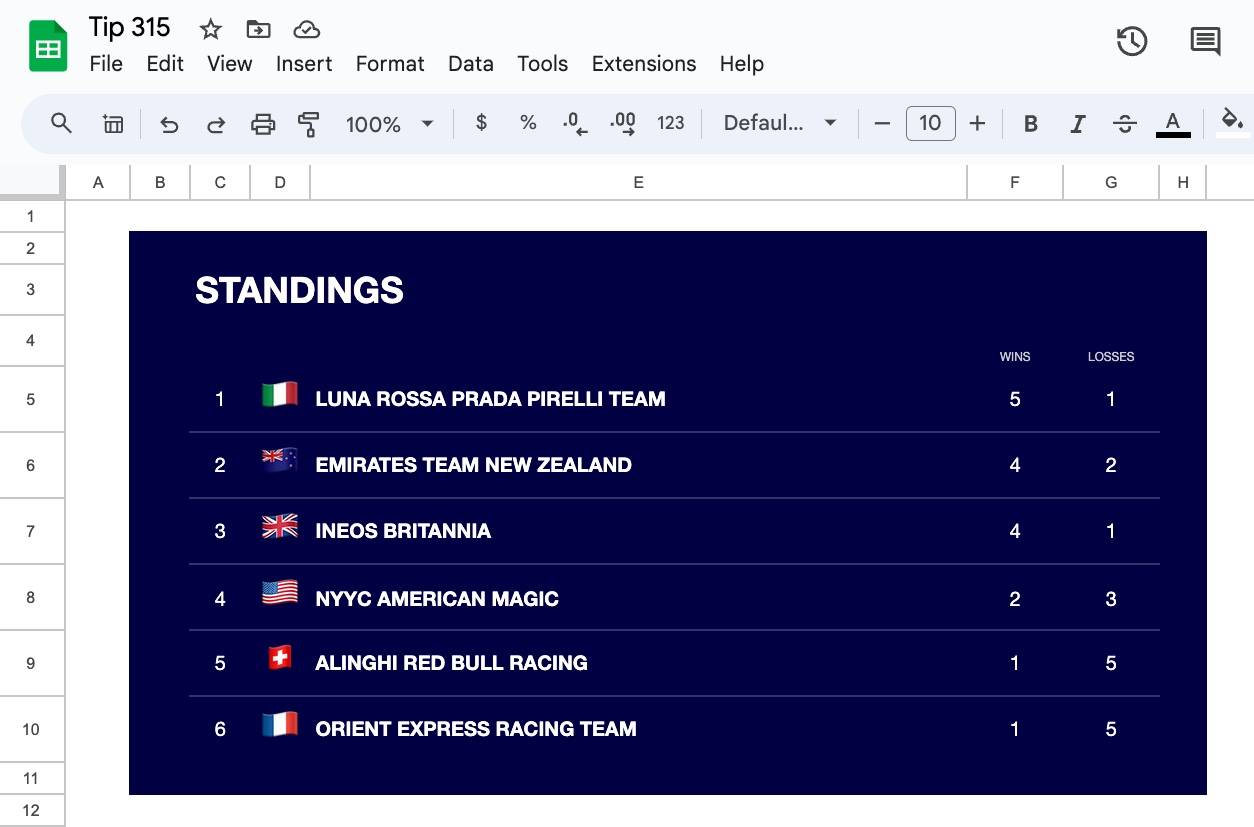Click the increase font size plus button

point(977,123)
